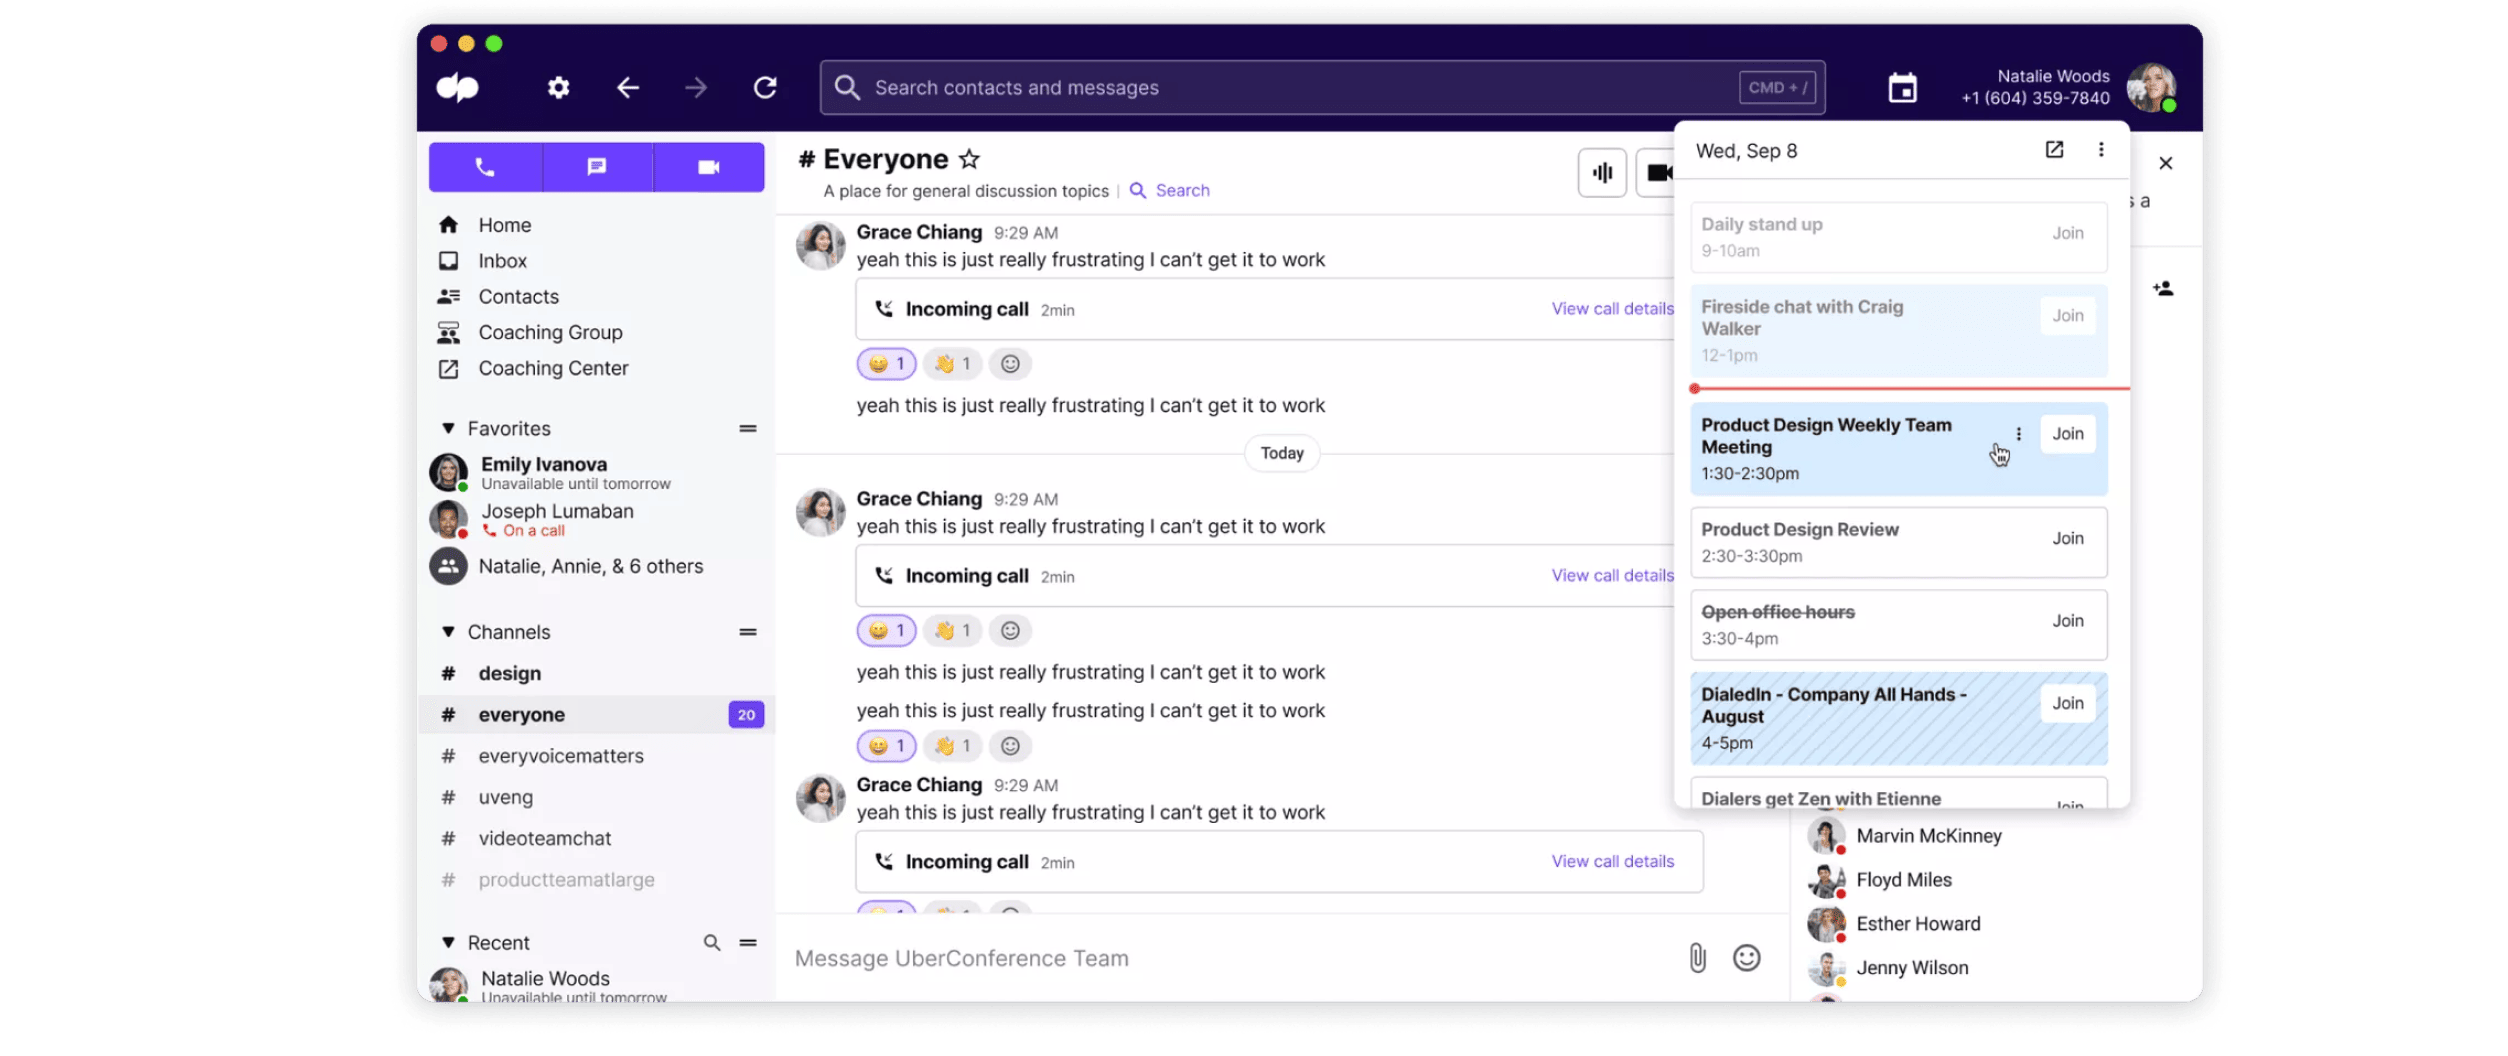
Task: Select the productteamatlarge channel
Action: 597,880
